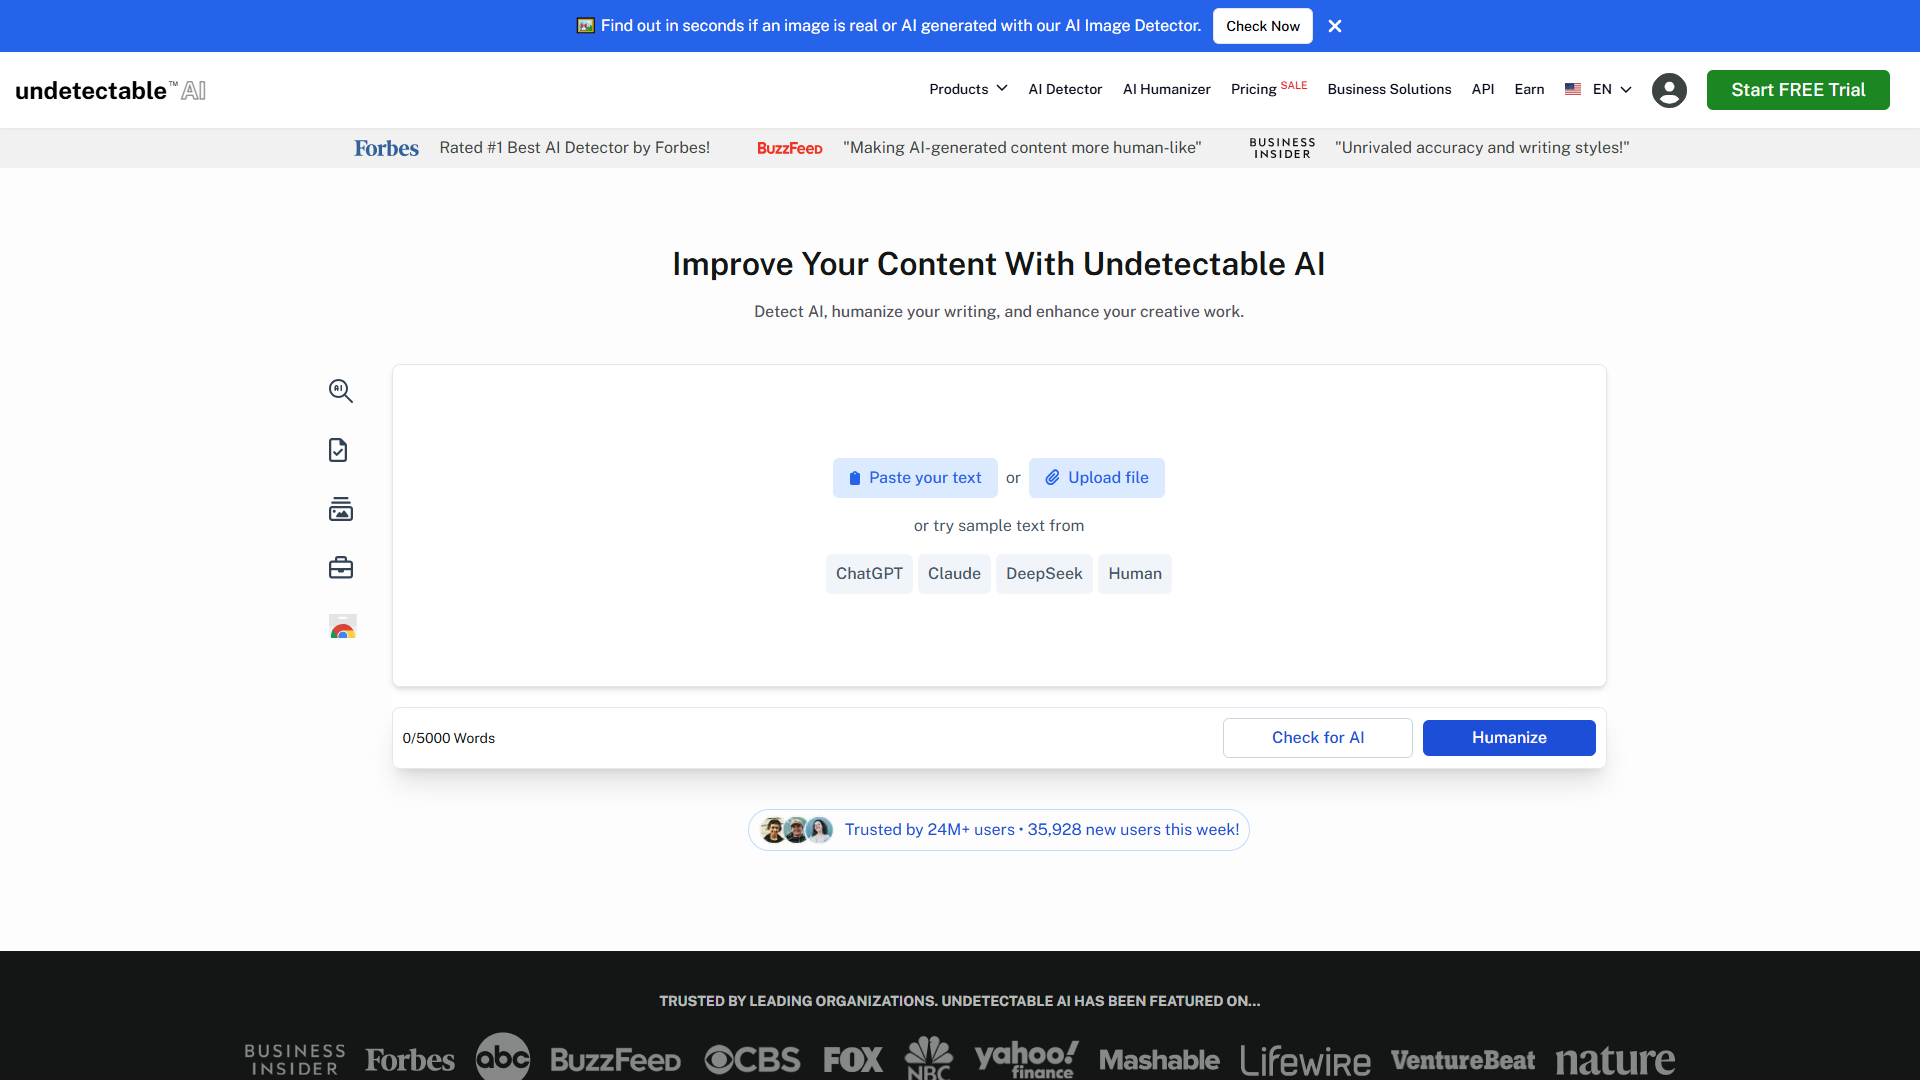The width and height of the screenshot is (1920, 1080).
Task: Click the Forbes logo in the footer
Action: pos(410,1060)
